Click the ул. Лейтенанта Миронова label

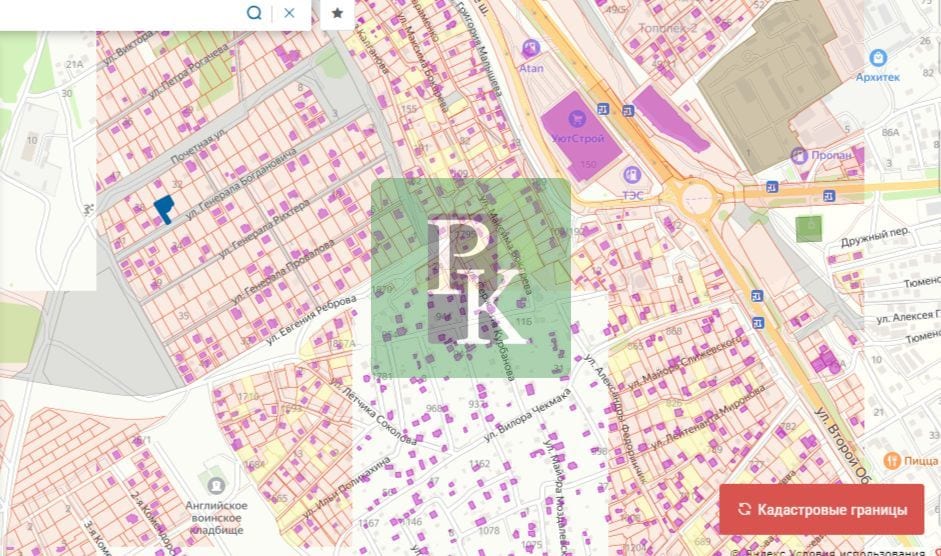709,417
